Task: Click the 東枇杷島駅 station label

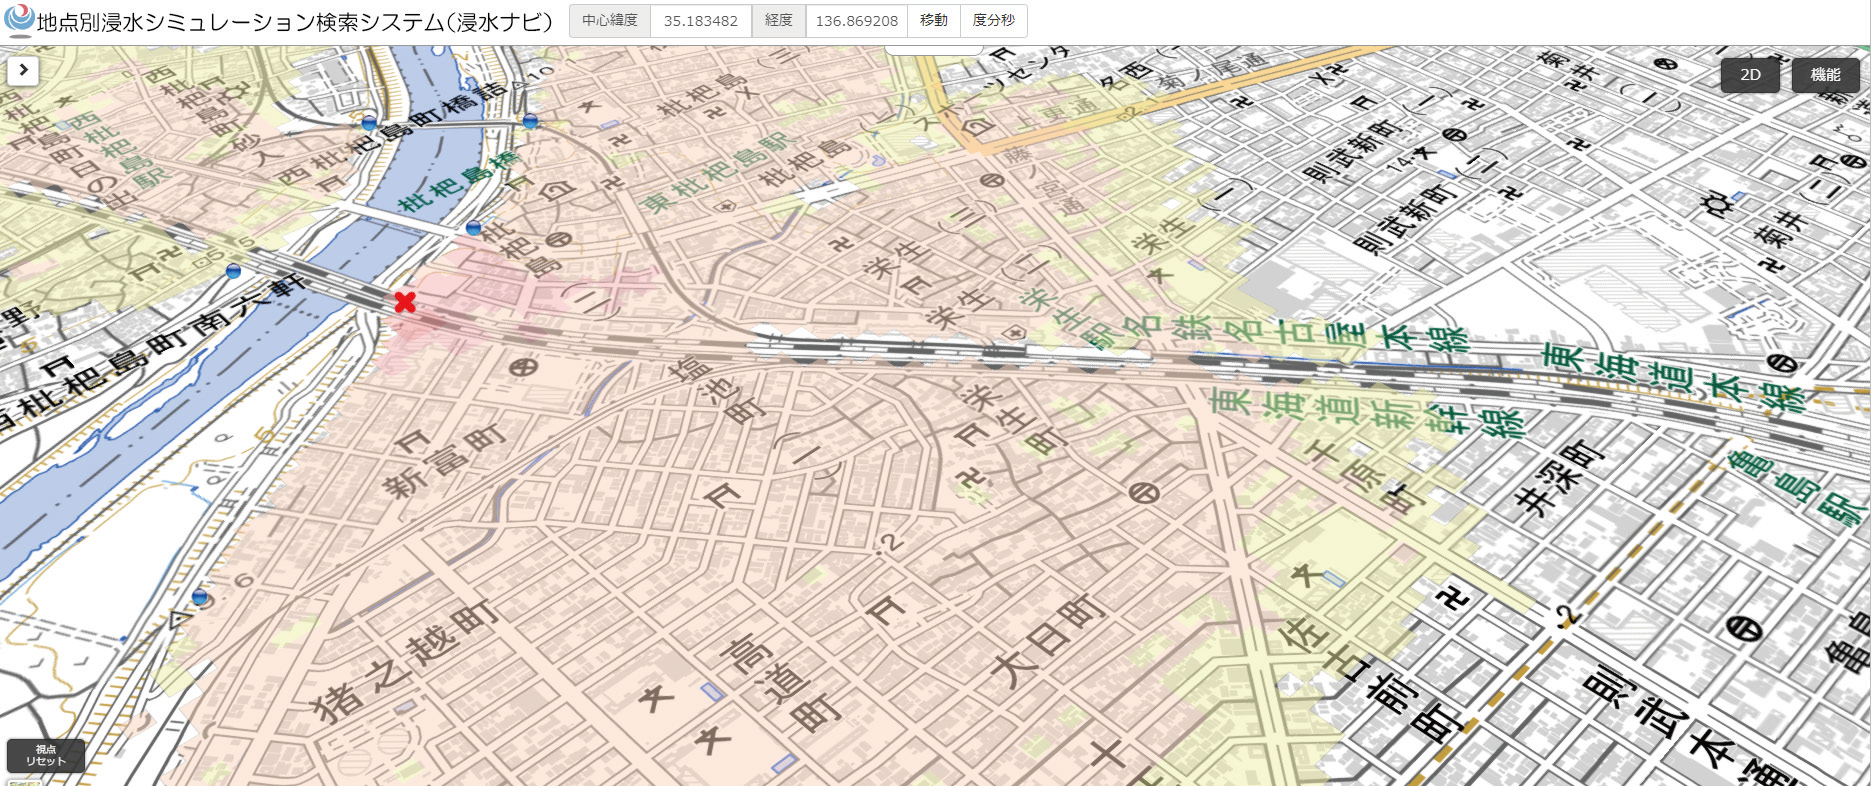Action: coord(716,172)
